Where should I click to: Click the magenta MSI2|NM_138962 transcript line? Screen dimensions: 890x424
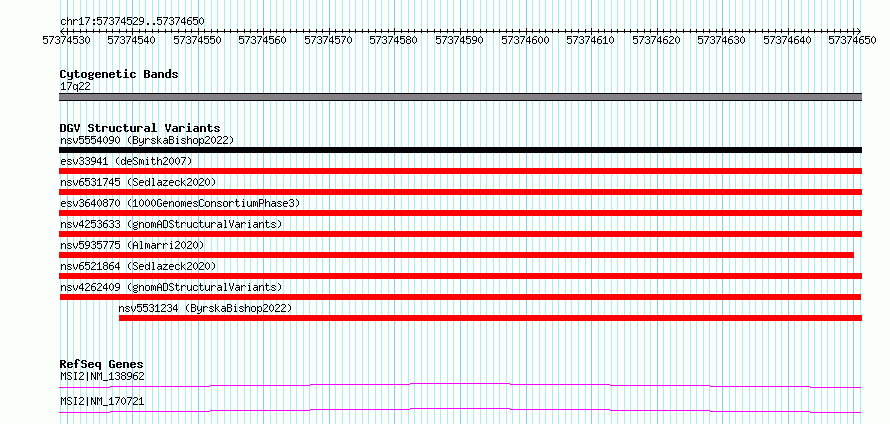(460, 385)
